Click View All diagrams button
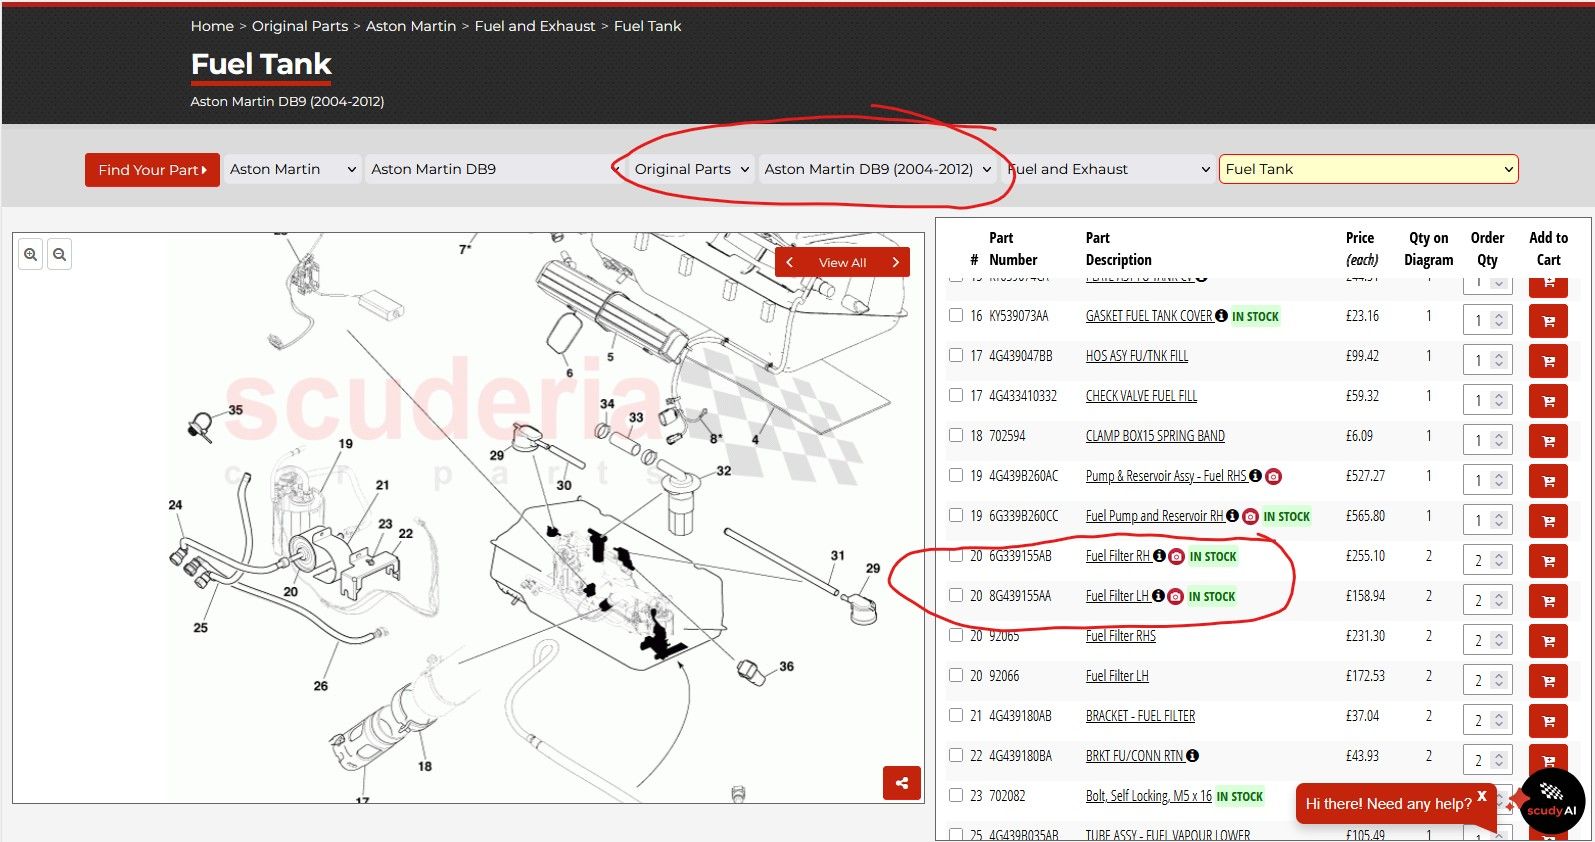 coord(842,262)
